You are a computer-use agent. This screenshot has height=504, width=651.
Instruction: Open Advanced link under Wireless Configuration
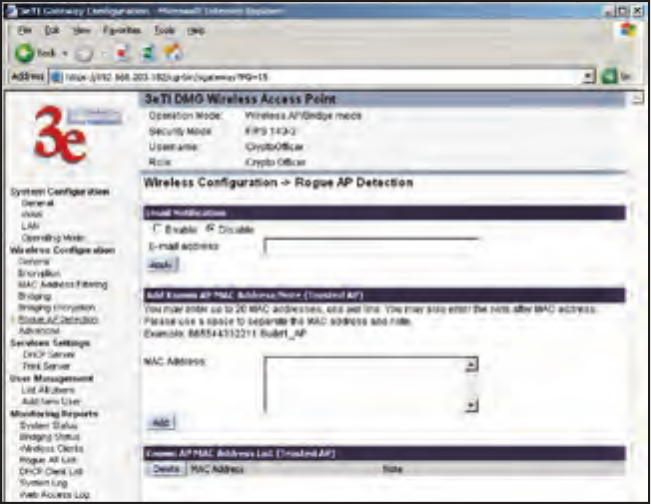tap(39, 330)
